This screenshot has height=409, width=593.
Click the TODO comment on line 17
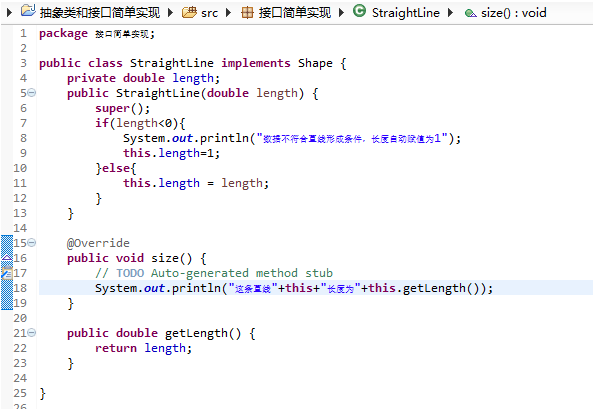click(x=214, y=273)
